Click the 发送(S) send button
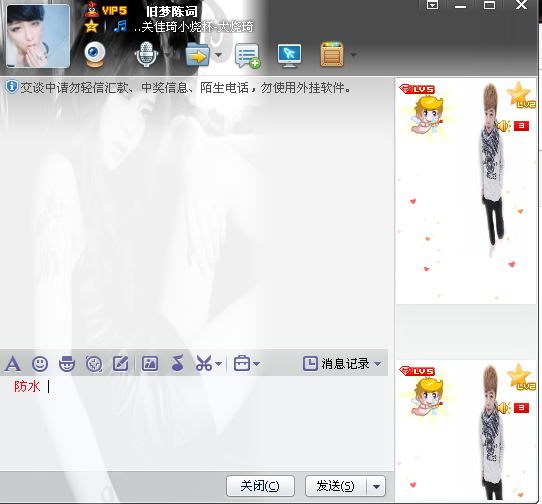The height and width of the screenshot is (504, 542). 335,486
